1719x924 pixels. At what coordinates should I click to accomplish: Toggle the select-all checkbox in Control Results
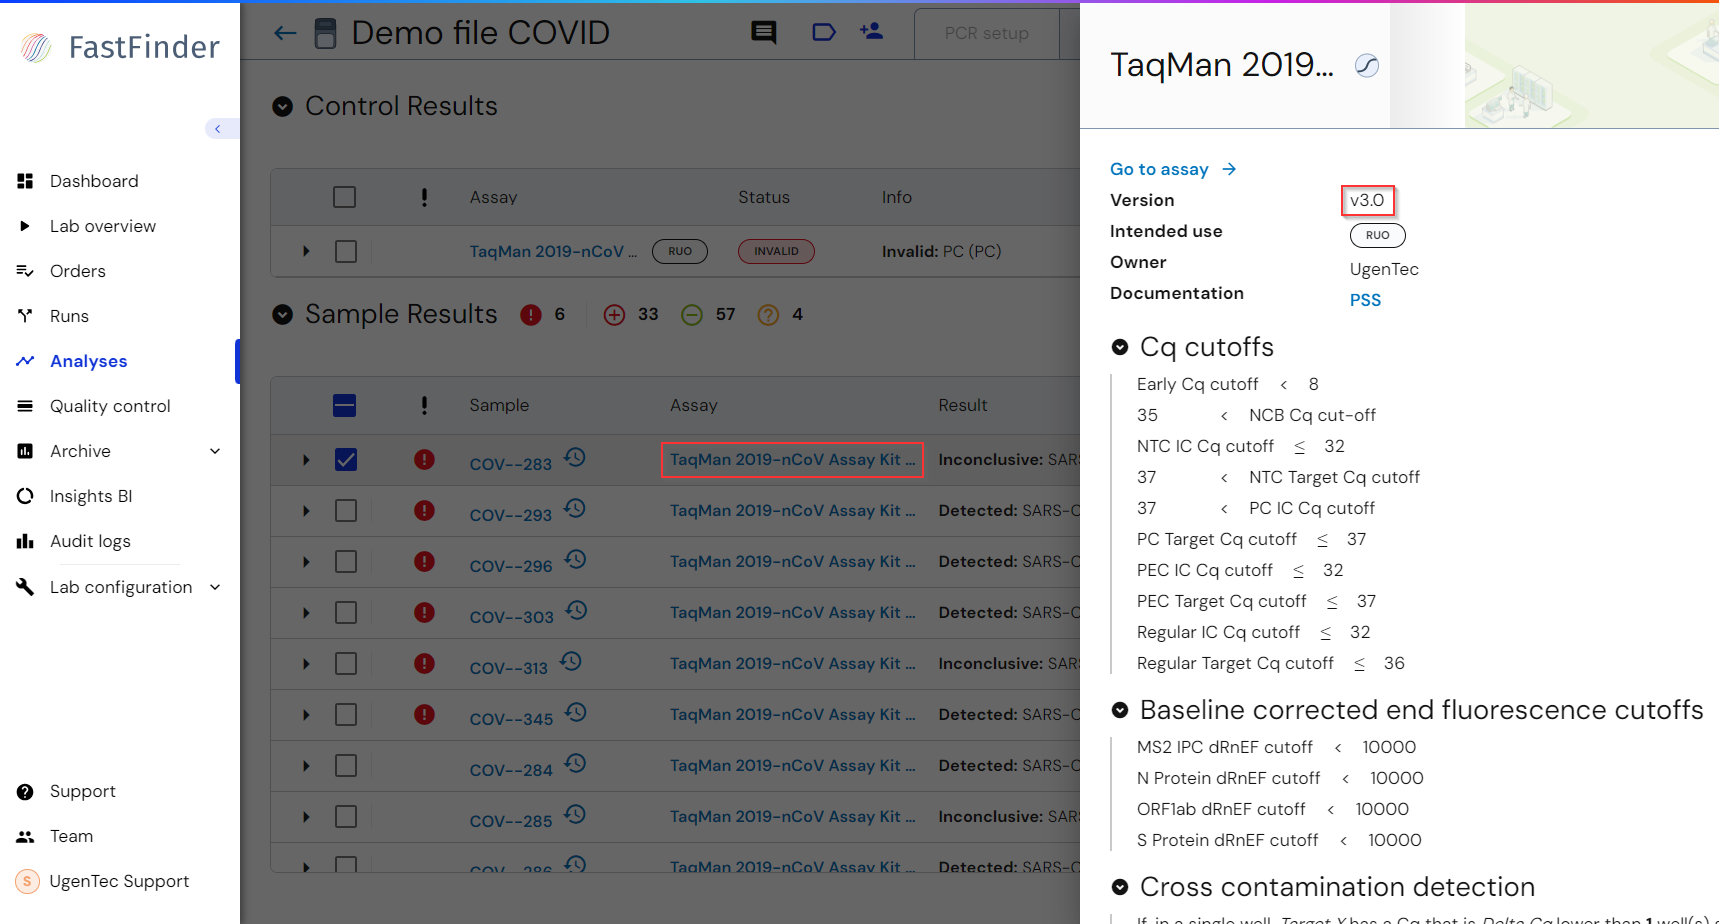click(x=345, y=197)
